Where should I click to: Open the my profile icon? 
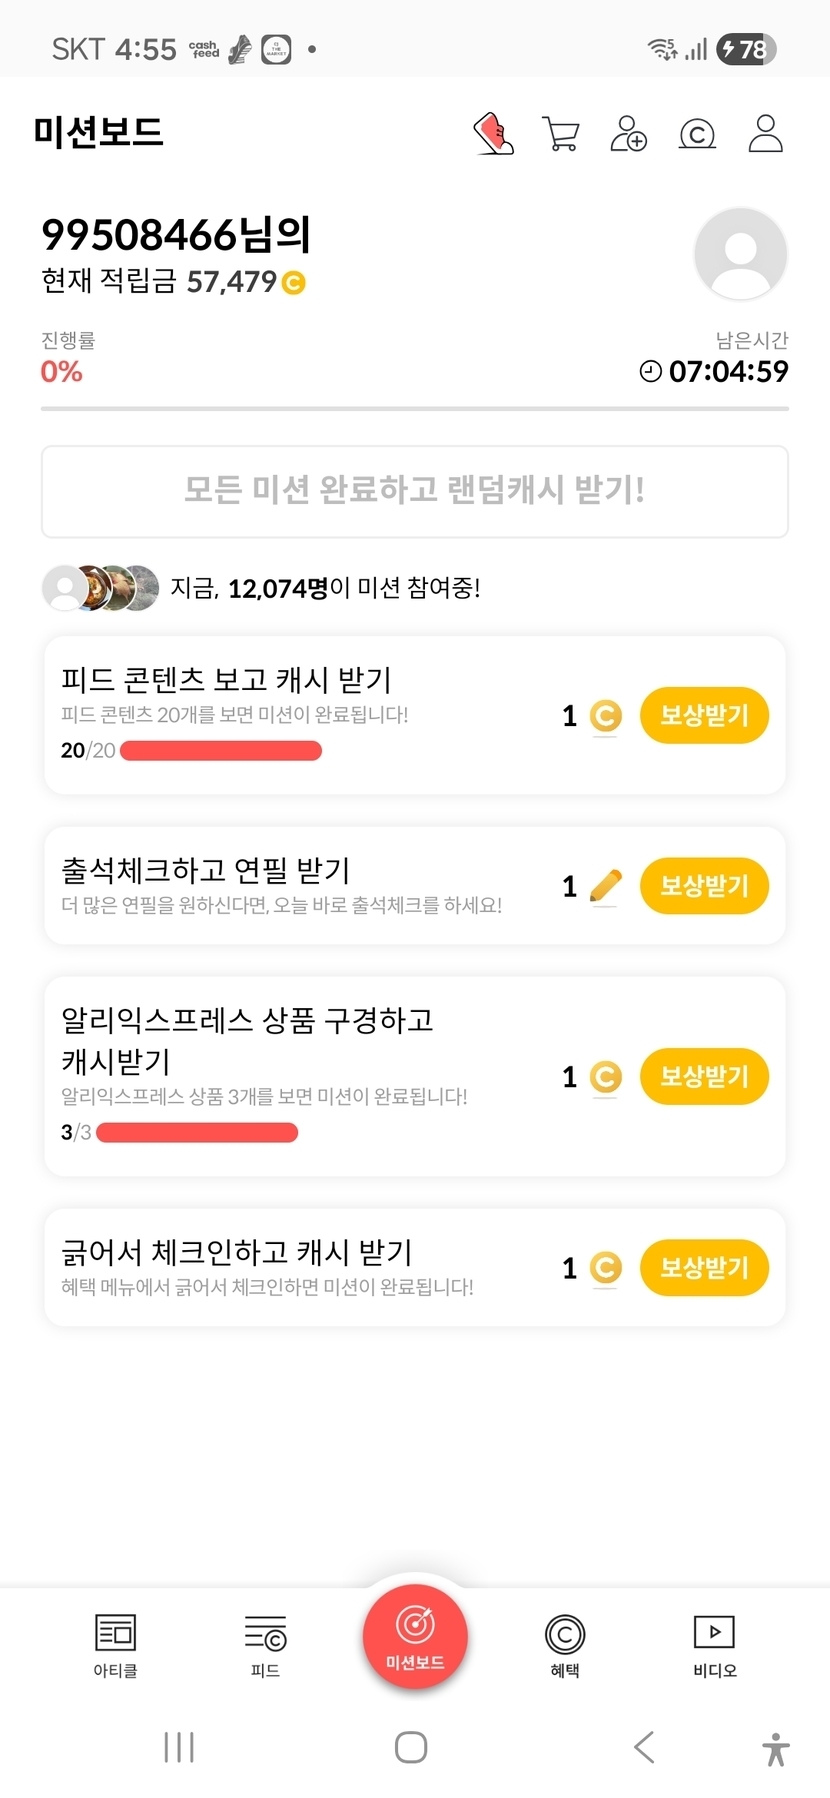[766, 133]
